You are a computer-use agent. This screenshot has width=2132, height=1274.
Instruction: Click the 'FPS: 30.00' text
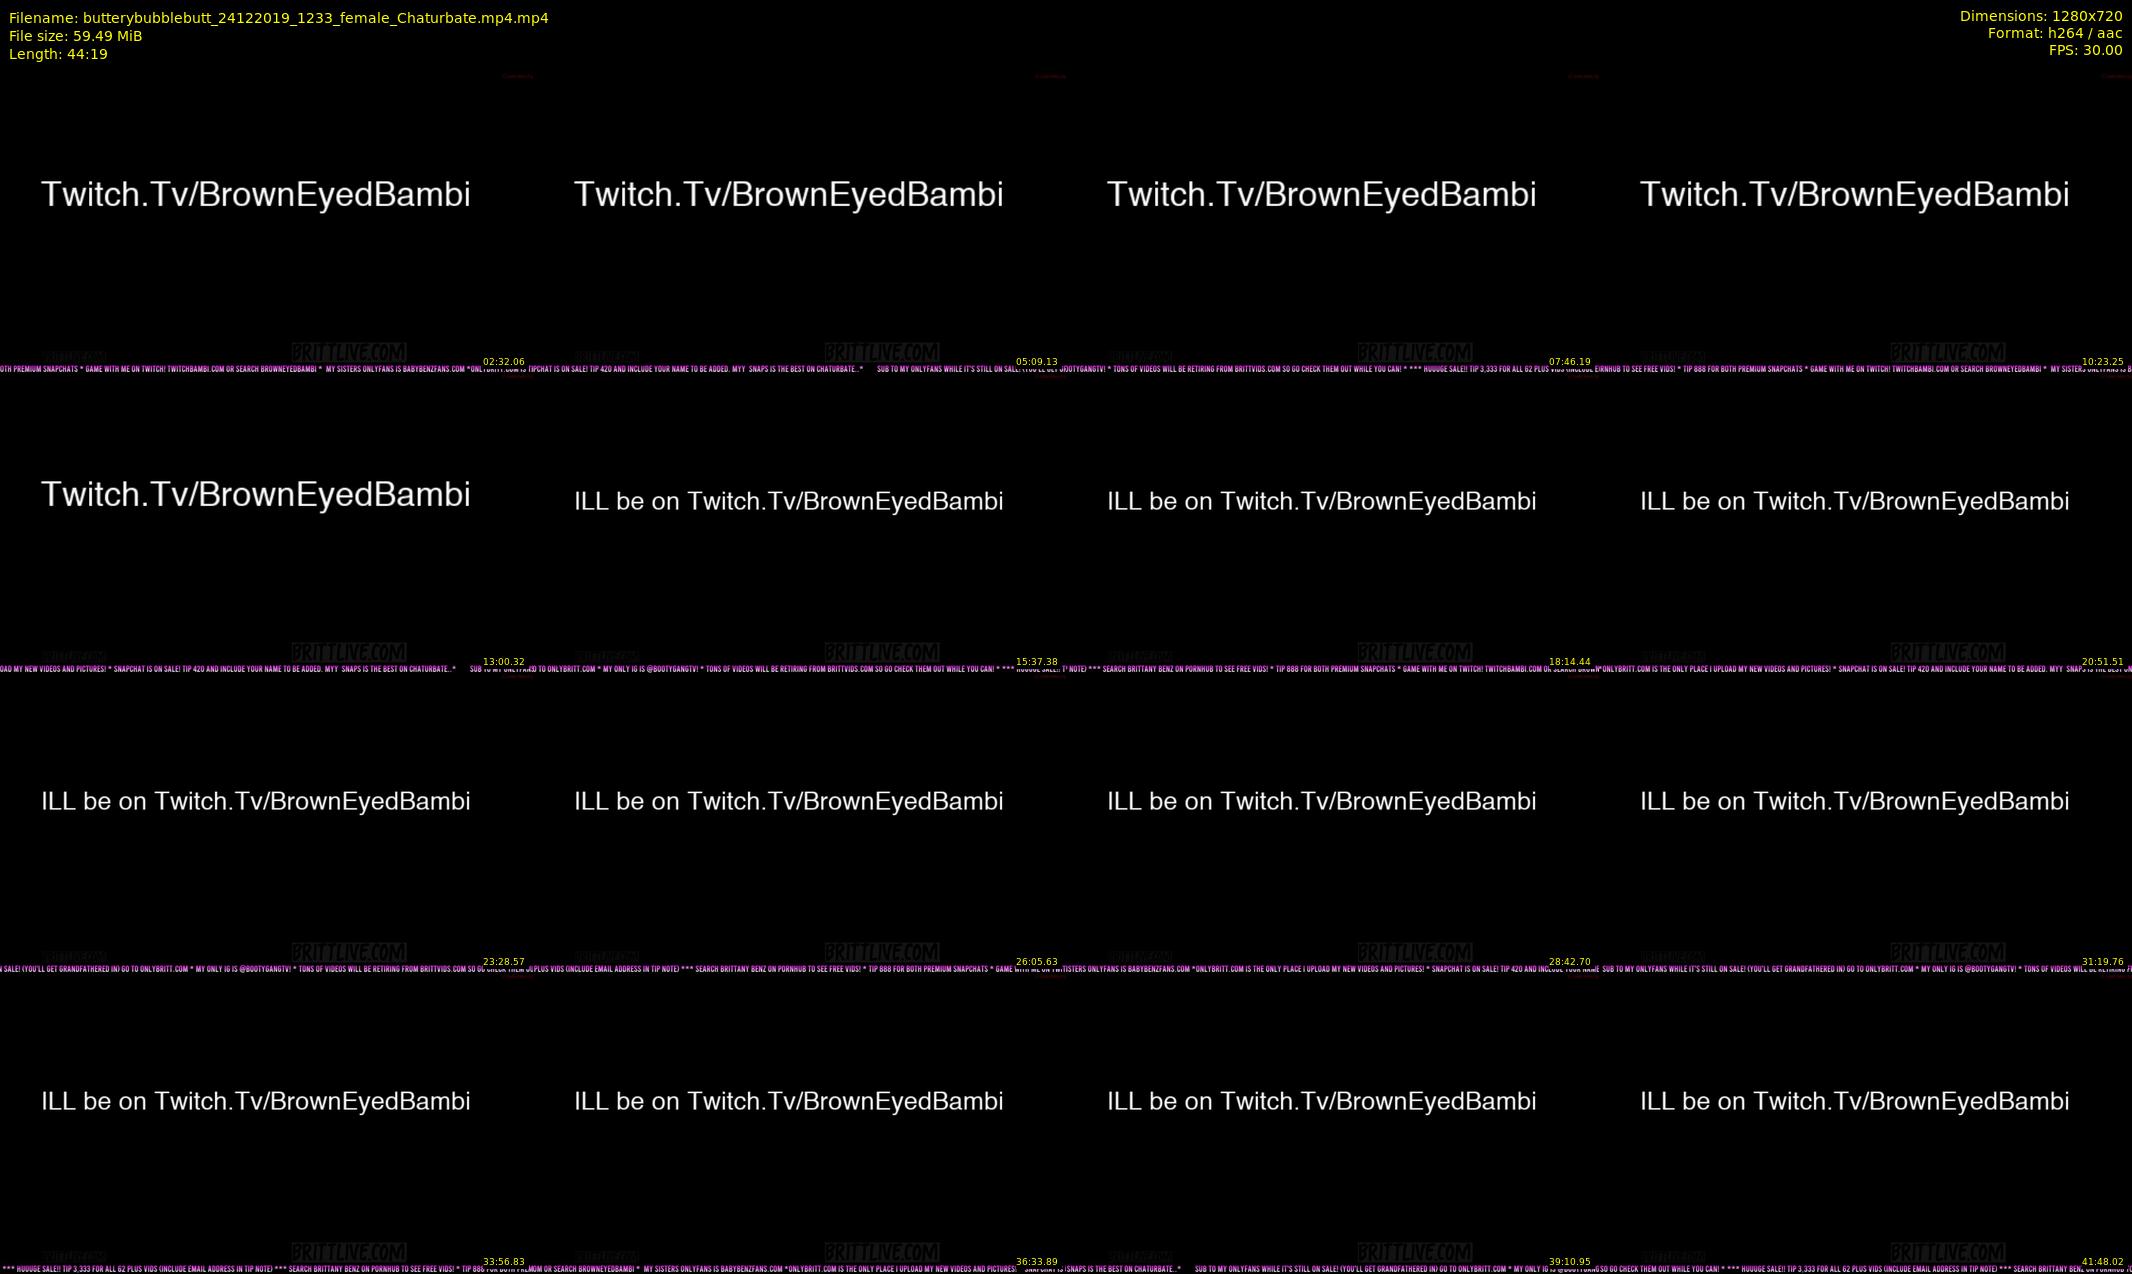pyautogui.click(x=2085, y=50)
